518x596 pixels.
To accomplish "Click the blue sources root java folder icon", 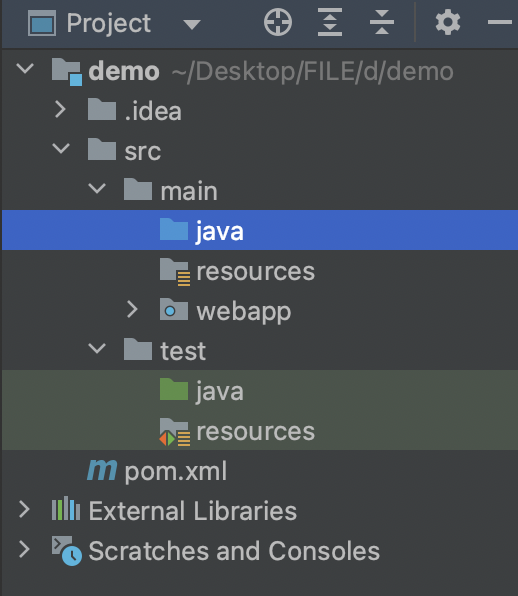I will pyautogui.click(x=174, y=229).
